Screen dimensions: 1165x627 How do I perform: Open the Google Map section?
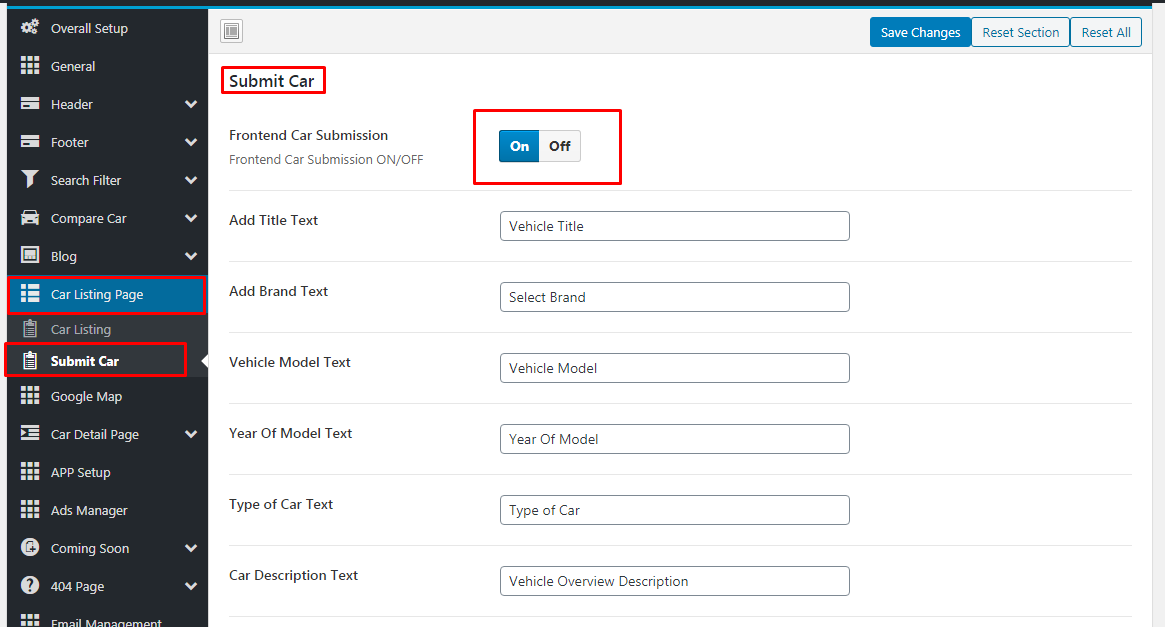[x=108, y=396]
